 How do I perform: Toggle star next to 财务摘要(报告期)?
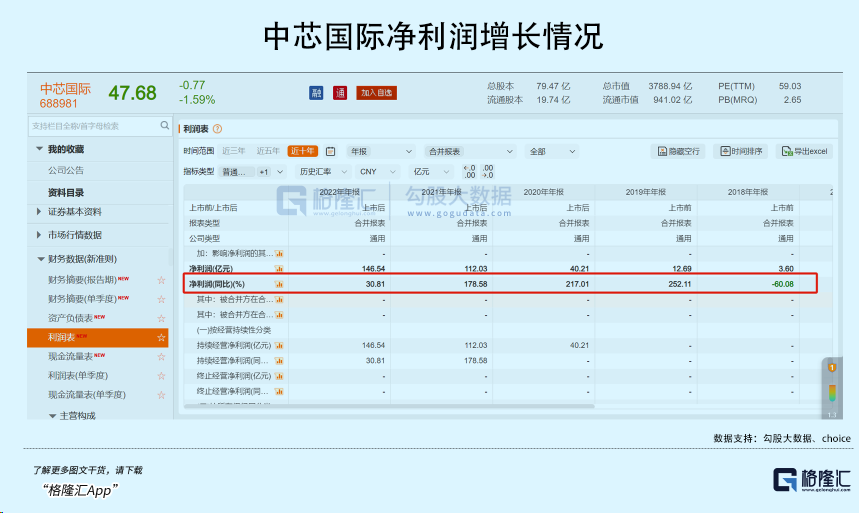tap(161, 280)
